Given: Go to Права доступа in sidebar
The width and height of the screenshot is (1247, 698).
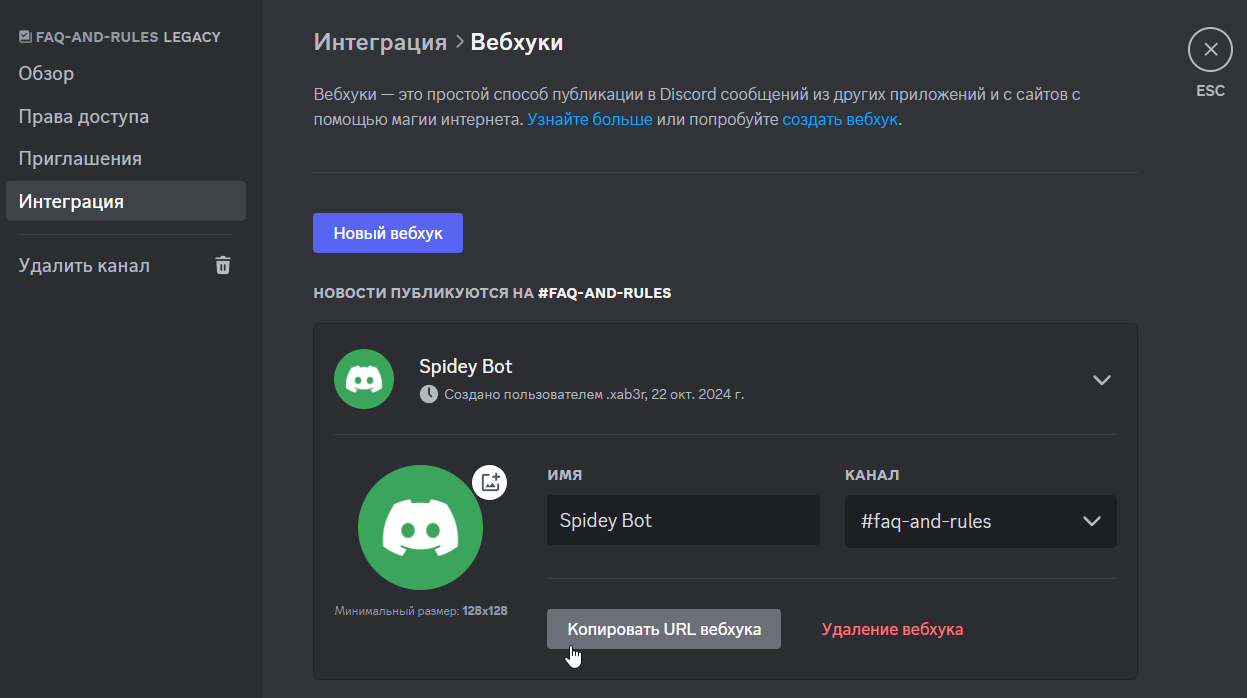Looking at the screenshot, I should click(x=84, y=117).
